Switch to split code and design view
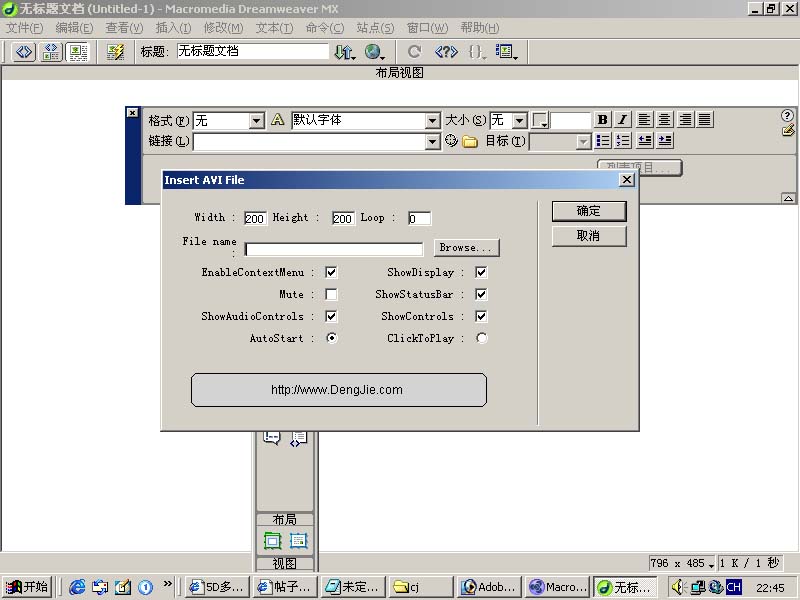 (51, 52)
